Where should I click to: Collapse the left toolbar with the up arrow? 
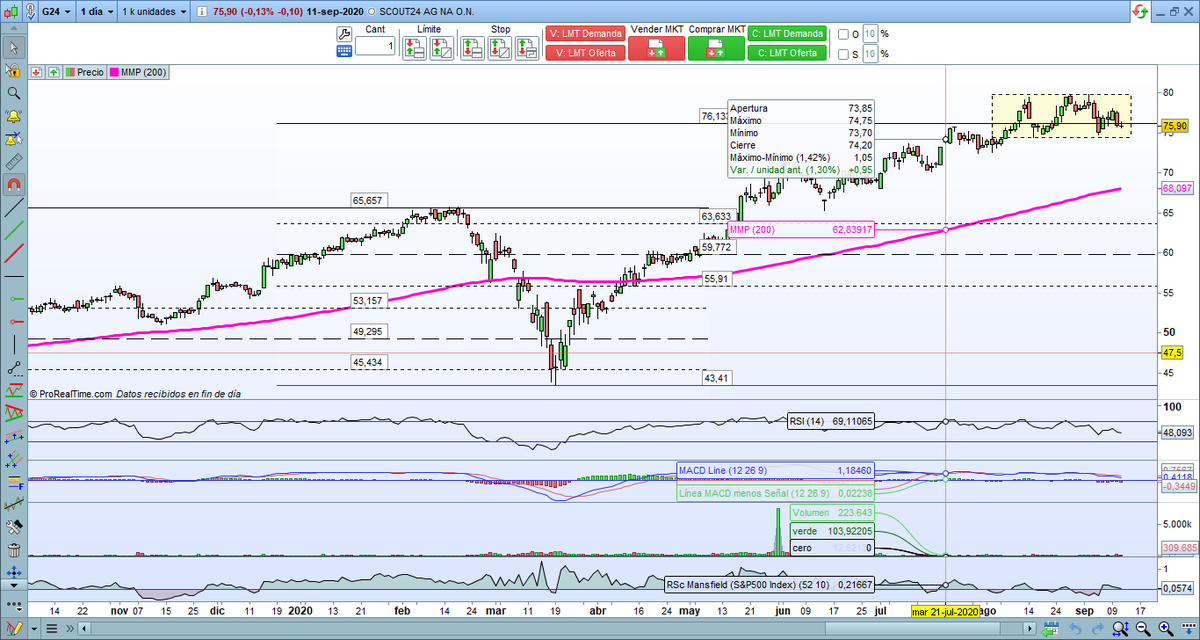(13, 27)
